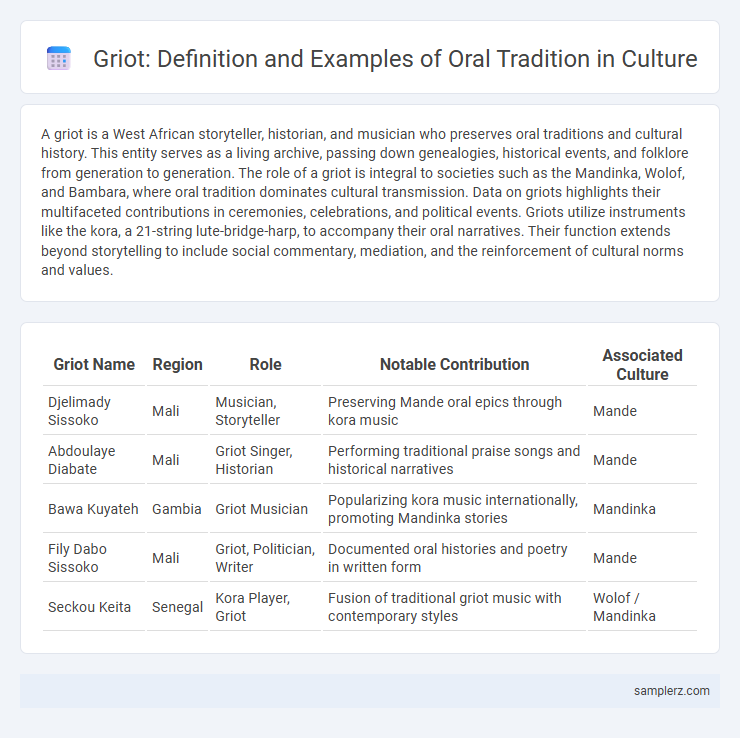The height and width of the screenshot is (738, 740).
Task: Click Mali in the Djelimady Sissoko row
Action: tap(177, 411)
